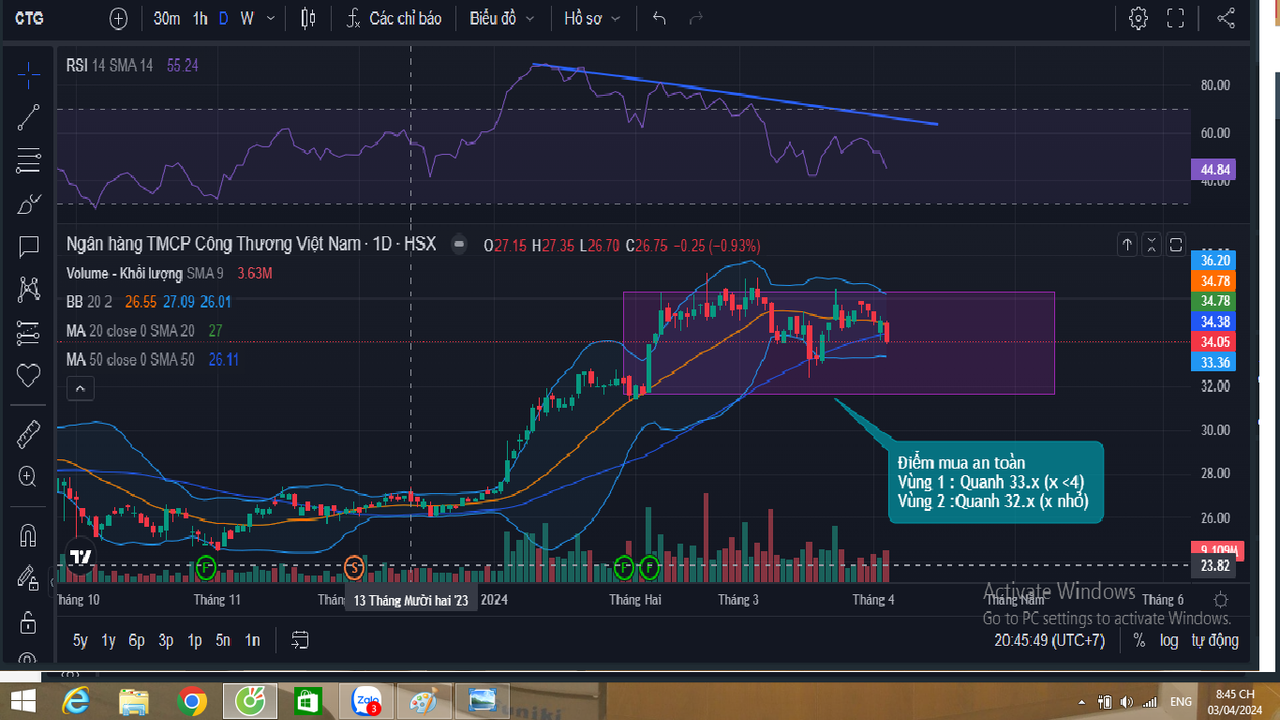Image resolution: width=1280 pixels, height=720 pixels.
Task: Open the timeframe dropdown chevron
Action: pos(272,18)
